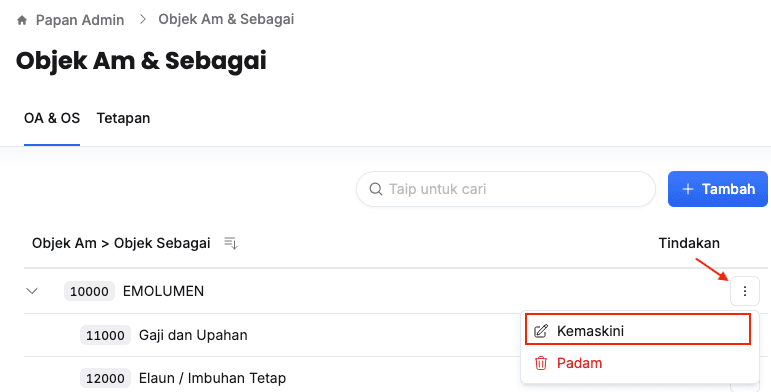Switch to the Tetapan tab

coord(123,118)
